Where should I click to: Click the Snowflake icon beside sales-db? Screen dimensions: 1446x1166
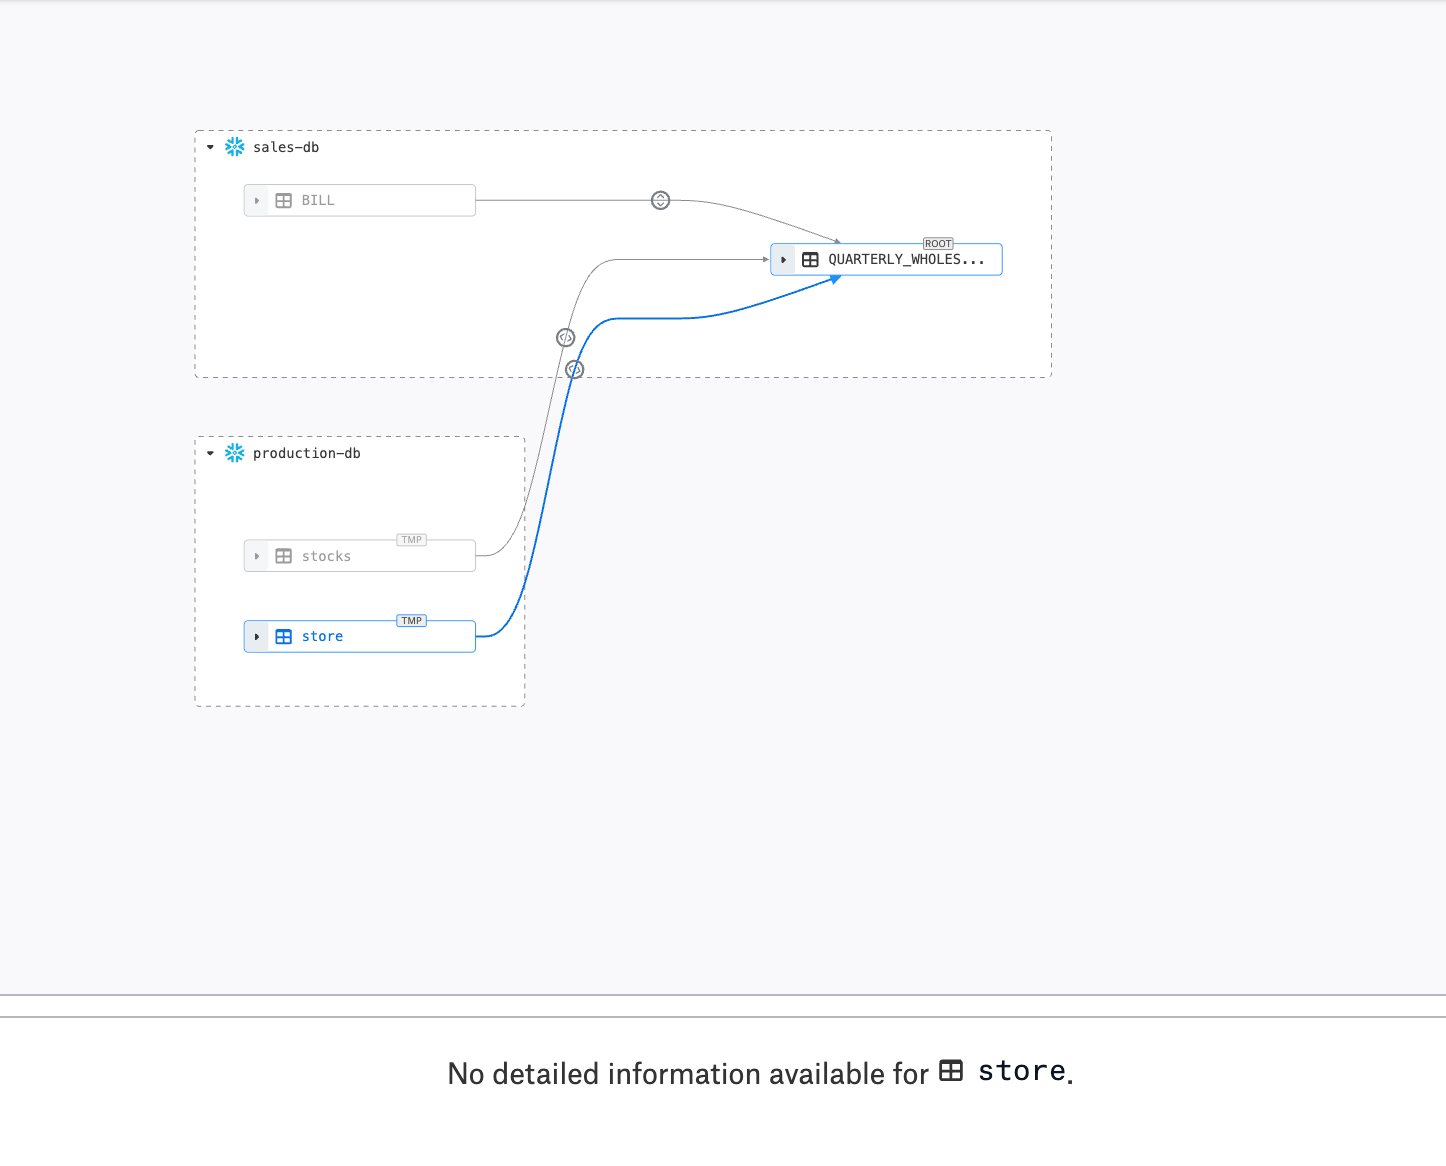pos(235,147)
